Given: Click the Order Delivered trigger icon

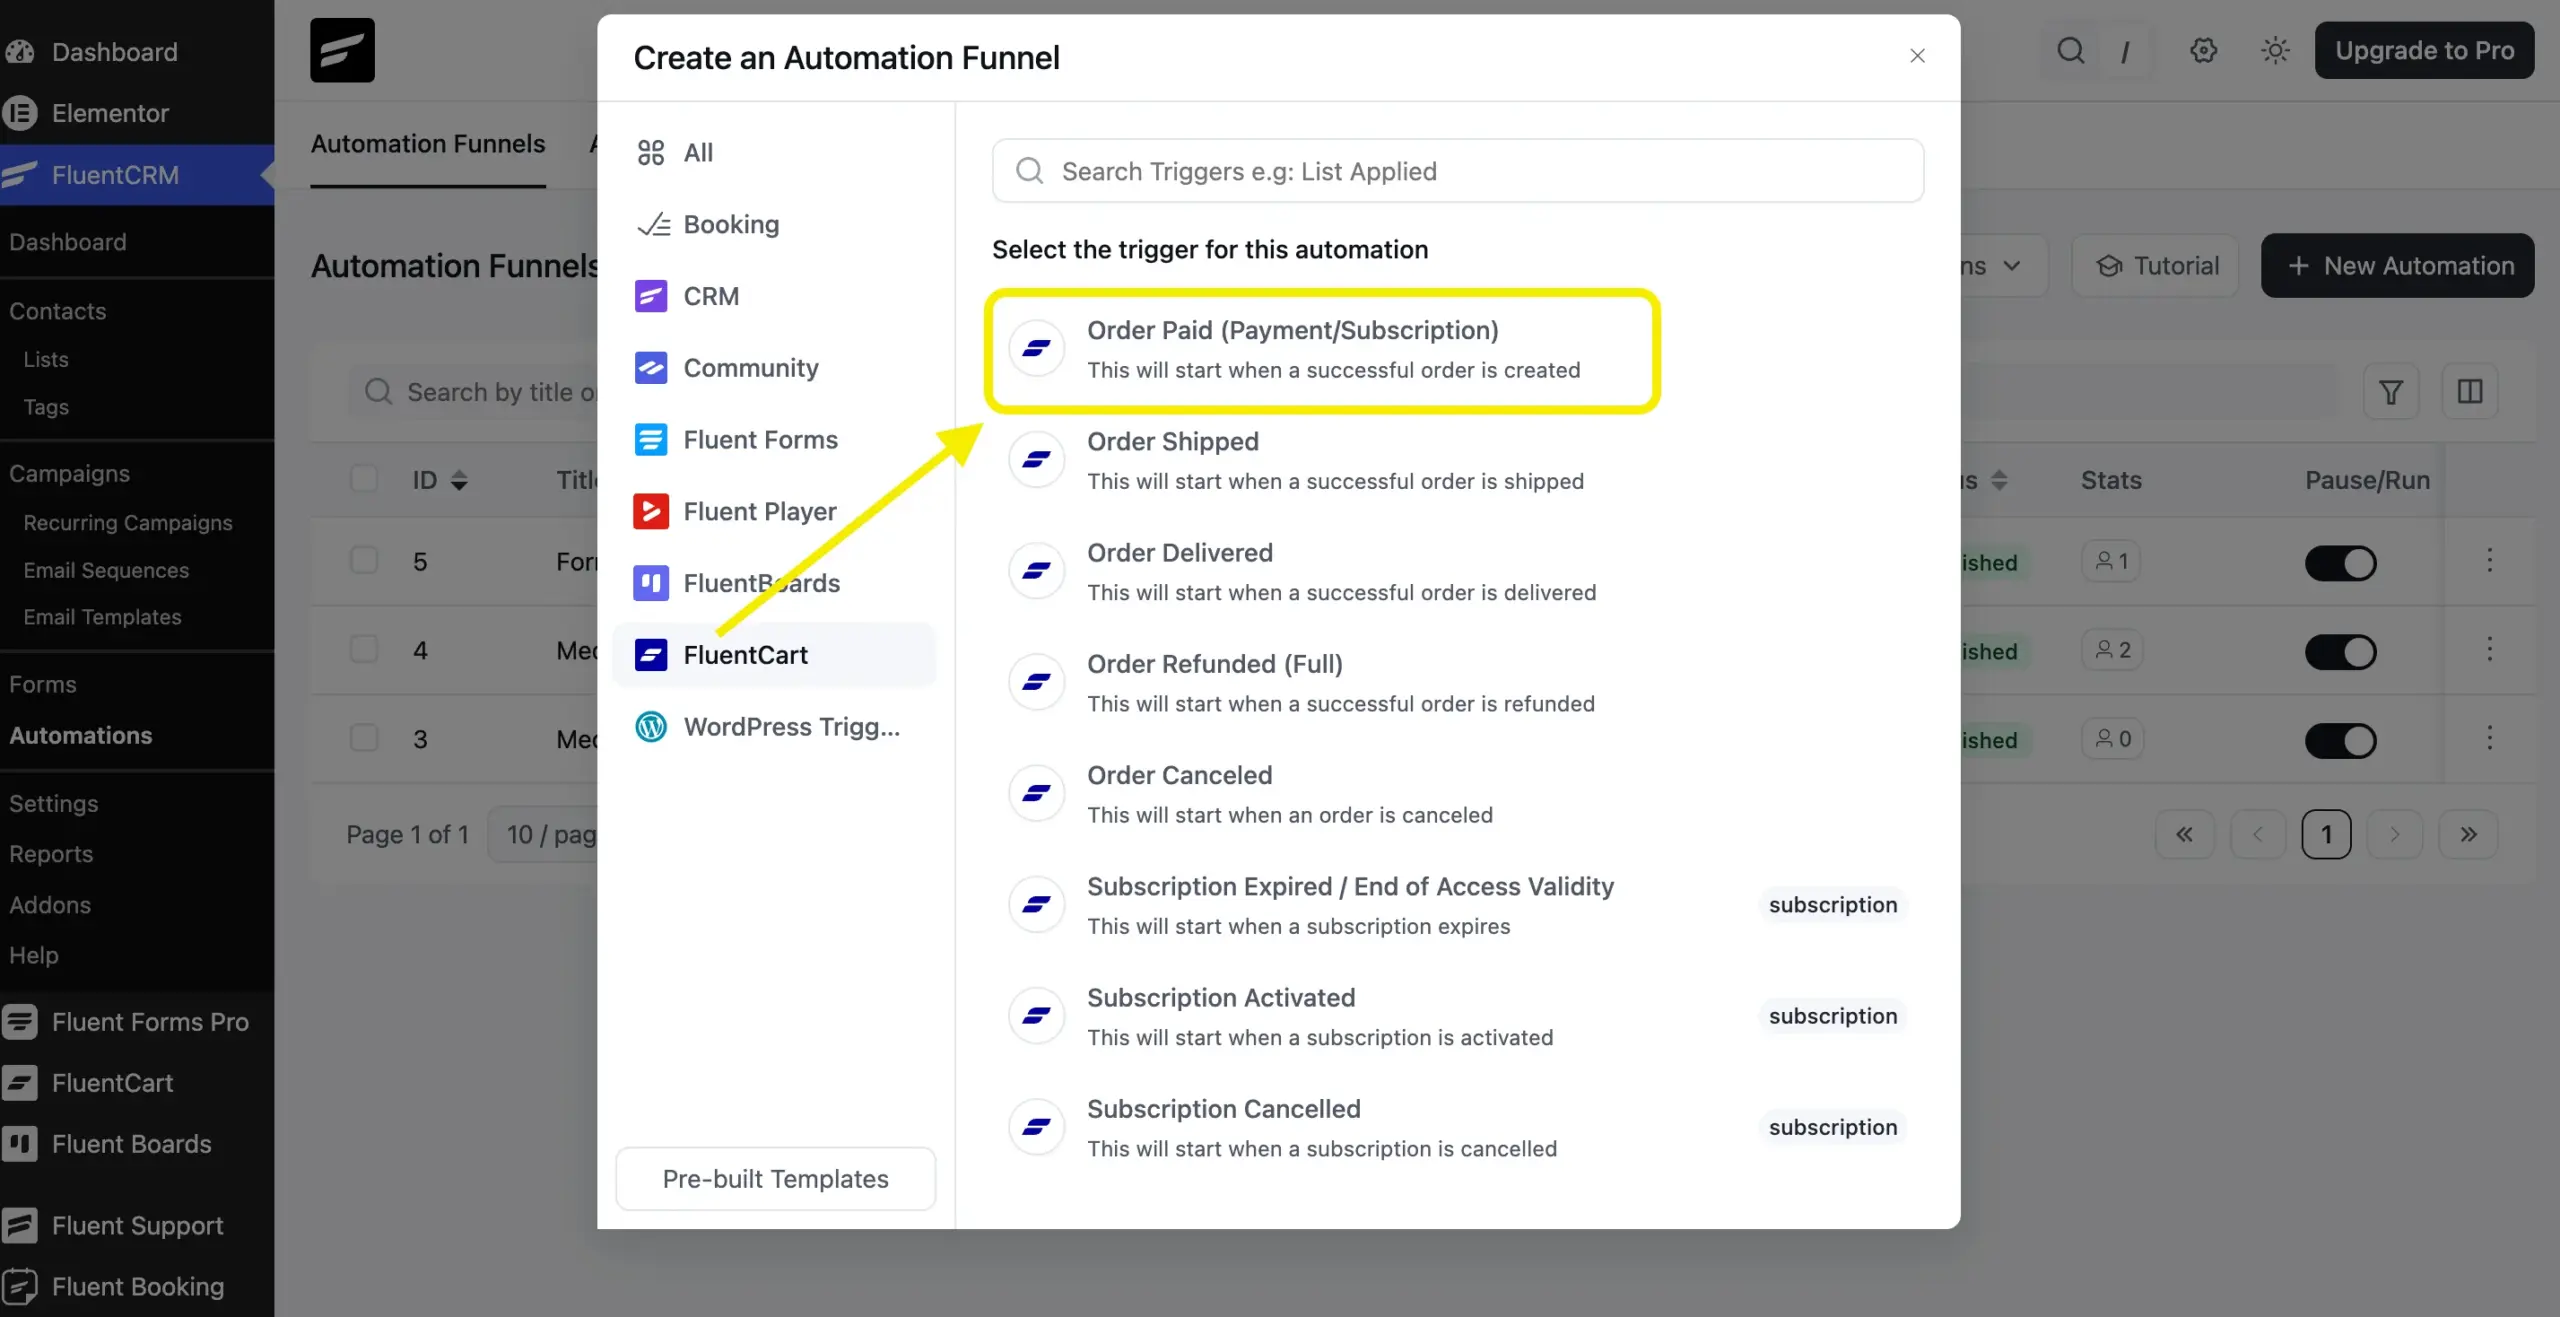Looking at the screenshot, I should 1036,571.
